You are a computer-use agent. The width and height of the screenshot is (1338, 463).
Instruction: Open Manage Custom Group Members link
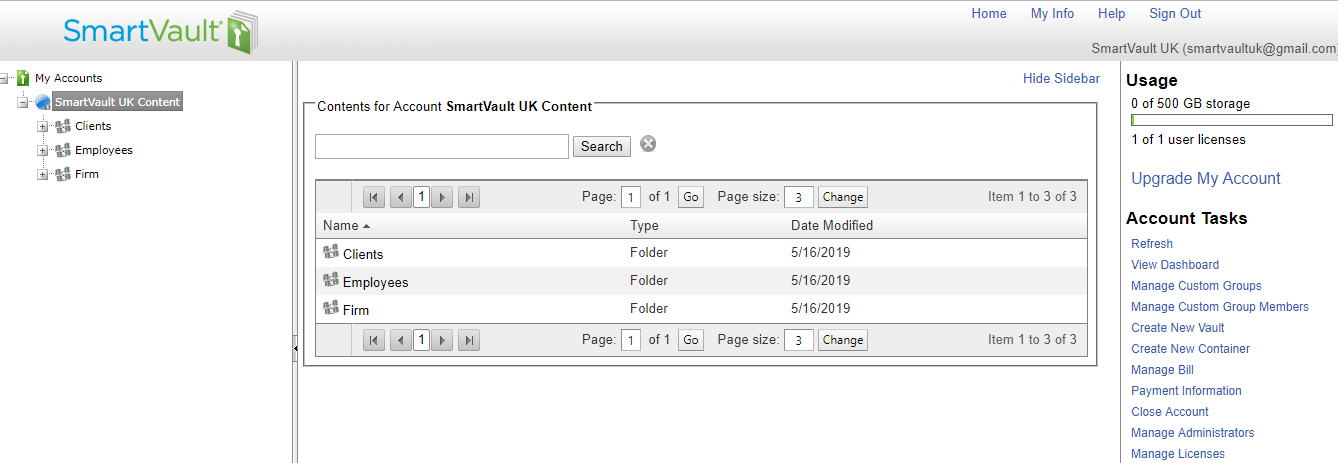[x=1220, y=307]
